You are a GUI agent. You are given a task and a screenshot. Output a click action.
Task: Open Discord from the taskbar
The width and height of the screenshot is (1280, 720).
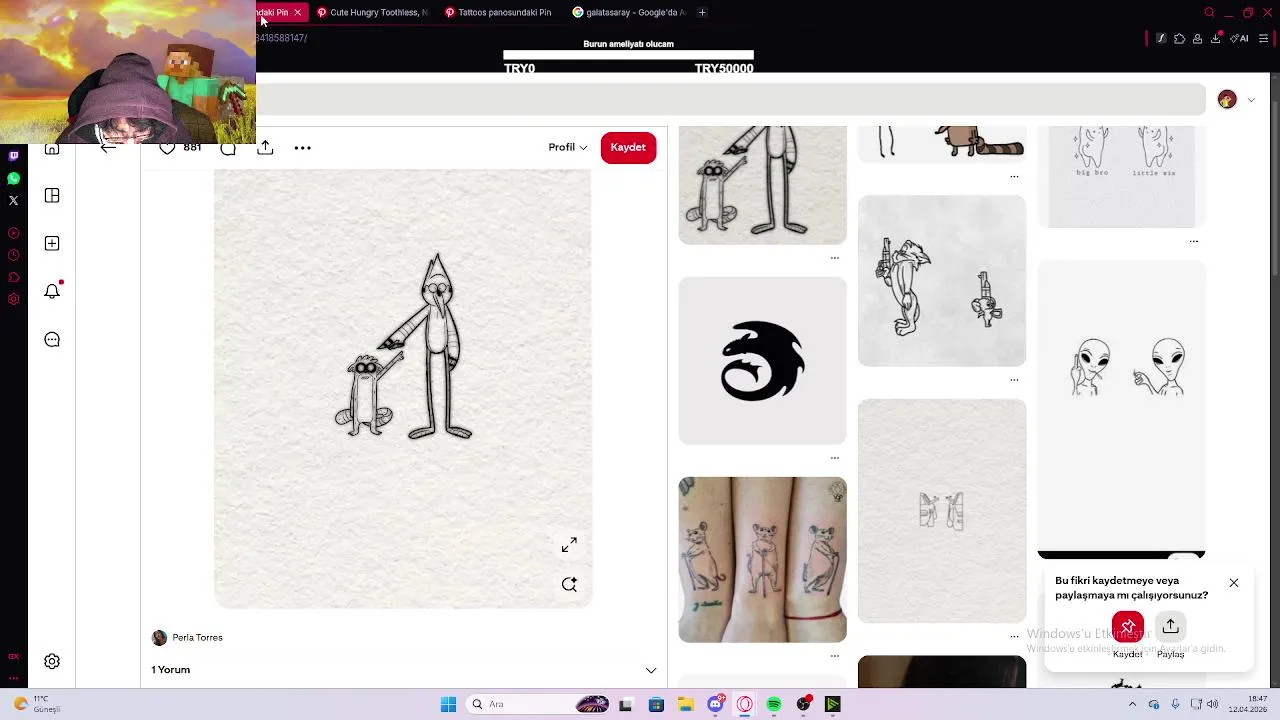click(x=715, y=704)
